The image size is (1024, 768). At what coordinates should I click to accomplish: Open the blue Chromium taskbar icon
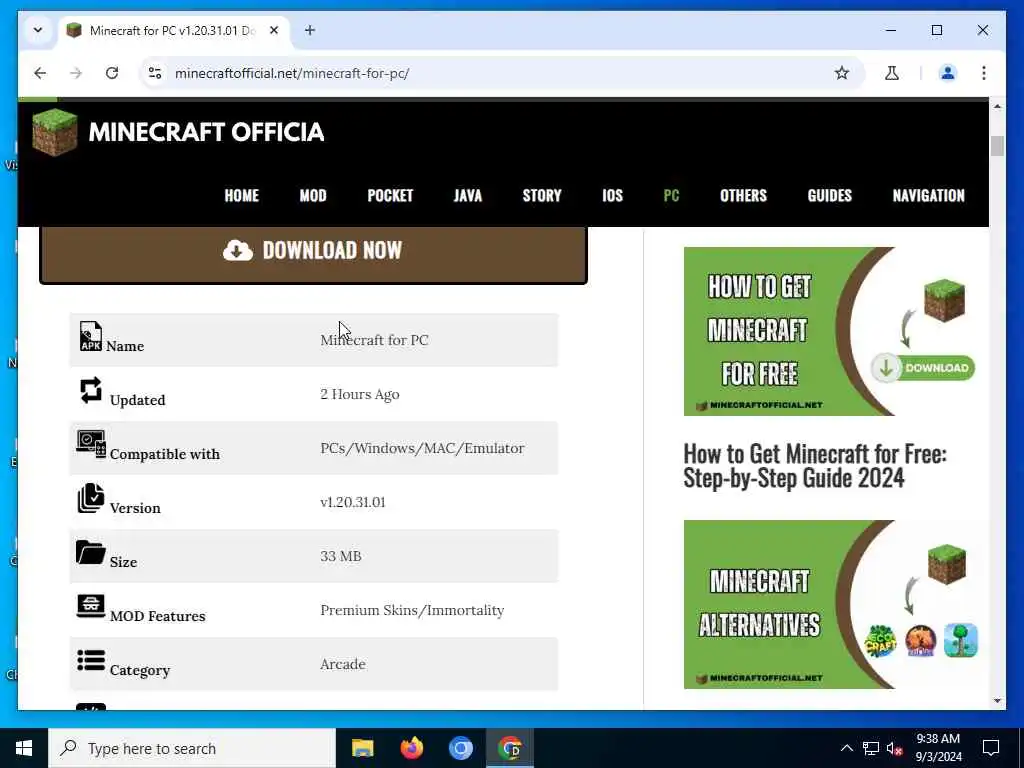point(460,748)
